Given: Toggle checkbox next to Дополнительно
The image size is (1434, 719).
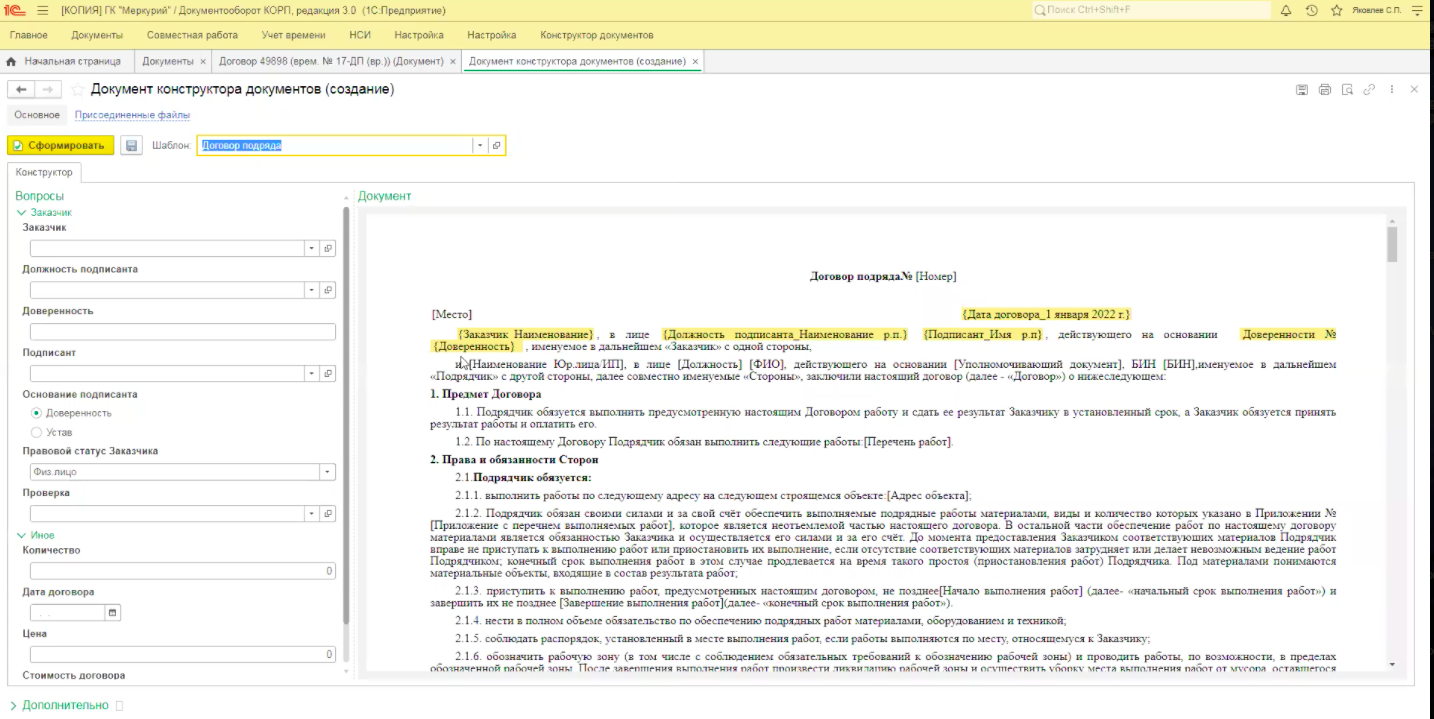Looking at the screenshot, I should point(120,705).
